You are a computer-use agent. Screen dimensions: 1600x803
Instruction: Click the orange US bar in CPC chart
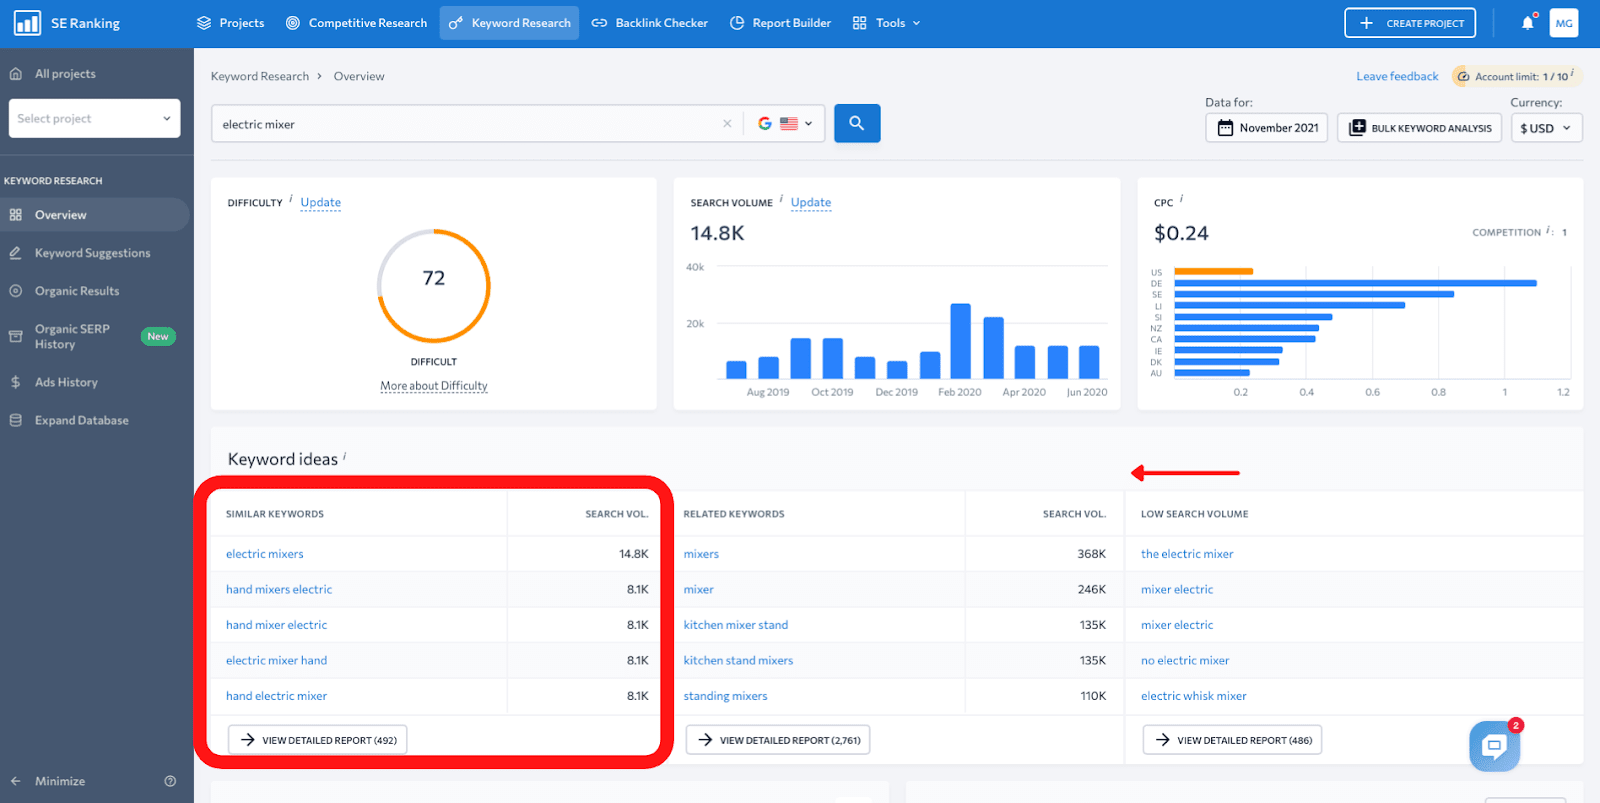coord(1213,272)
